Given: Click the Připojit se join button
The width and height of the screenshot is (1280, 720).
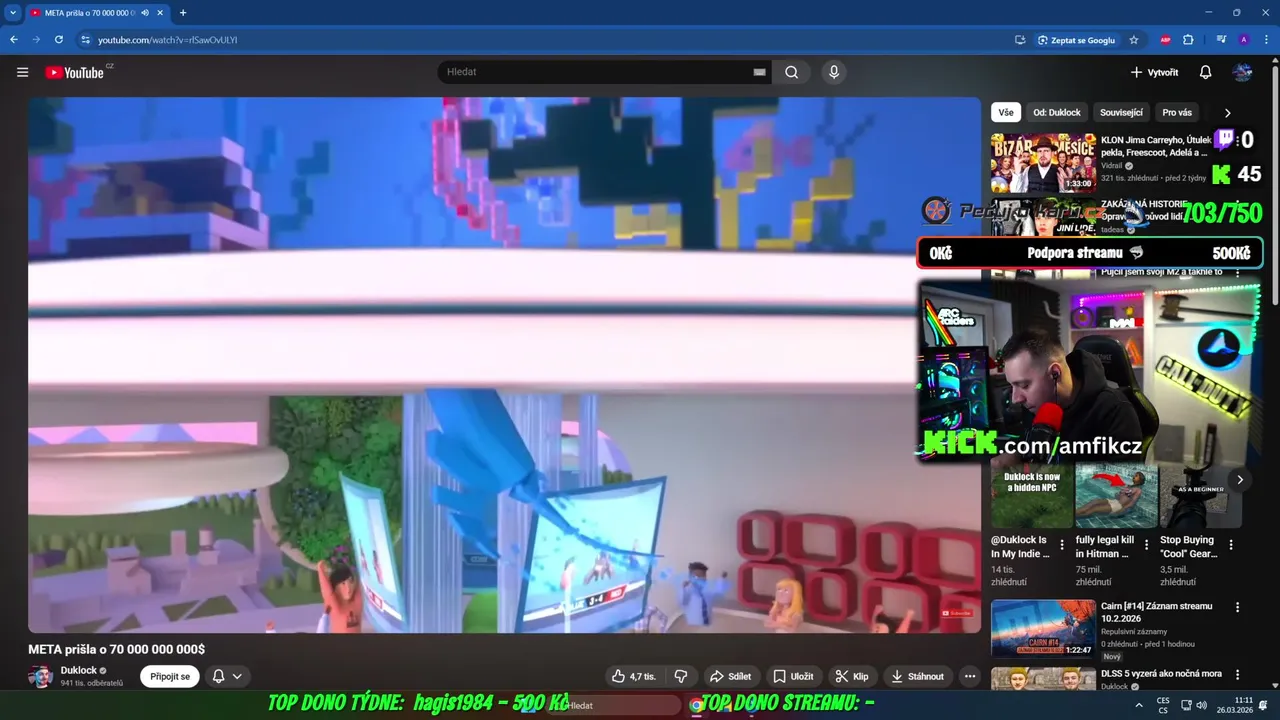Looking at the screenshot, I should pyautogui.click(x=170, y=676).
